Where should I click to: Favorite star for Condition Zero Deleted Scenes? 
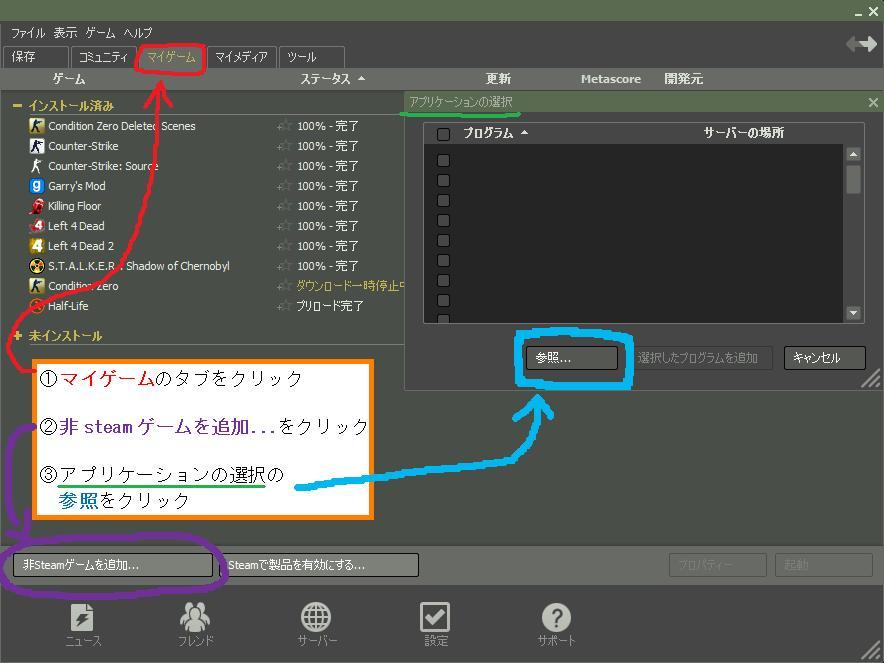pos(284,126)
